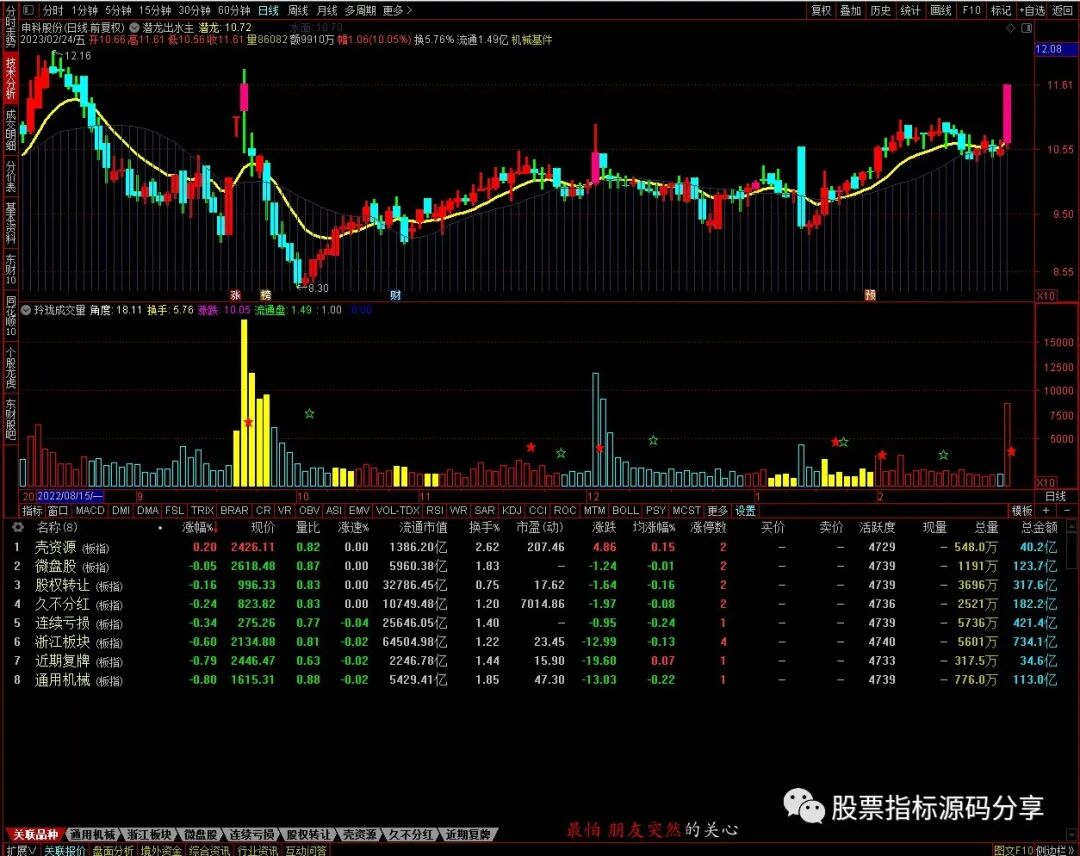Click the 预 marker on the price chart

[871, 295]
